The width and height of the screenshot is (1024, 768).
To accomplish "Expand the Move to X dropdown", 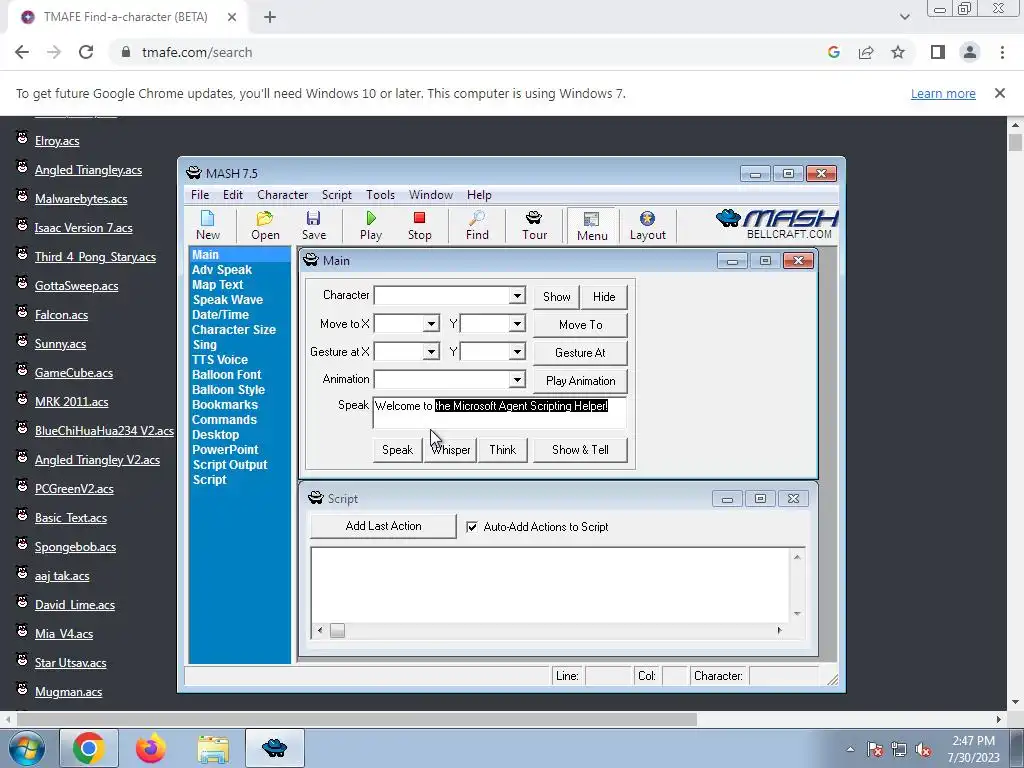I will point(431,324).
